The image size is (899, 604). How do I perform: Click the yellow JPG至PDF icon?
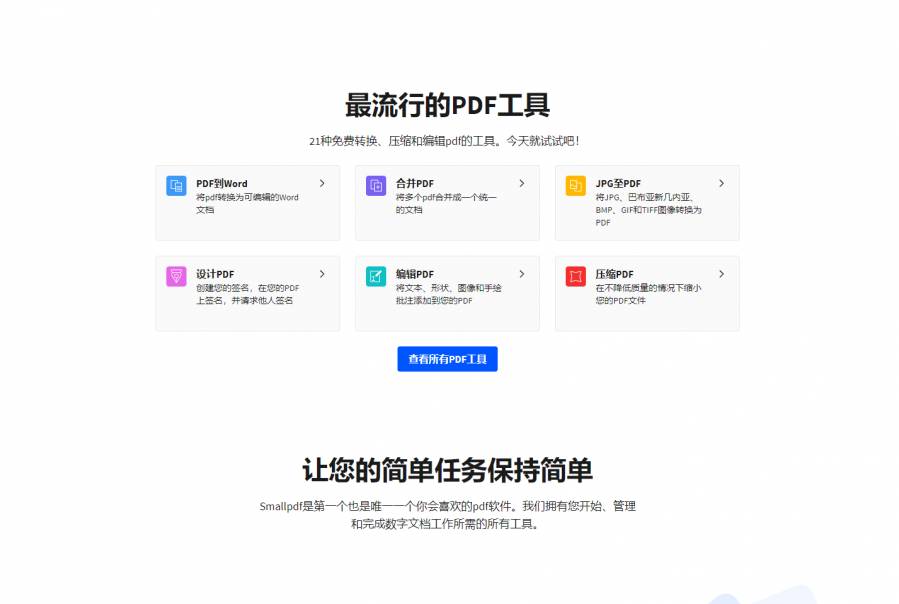coord(576,186)
